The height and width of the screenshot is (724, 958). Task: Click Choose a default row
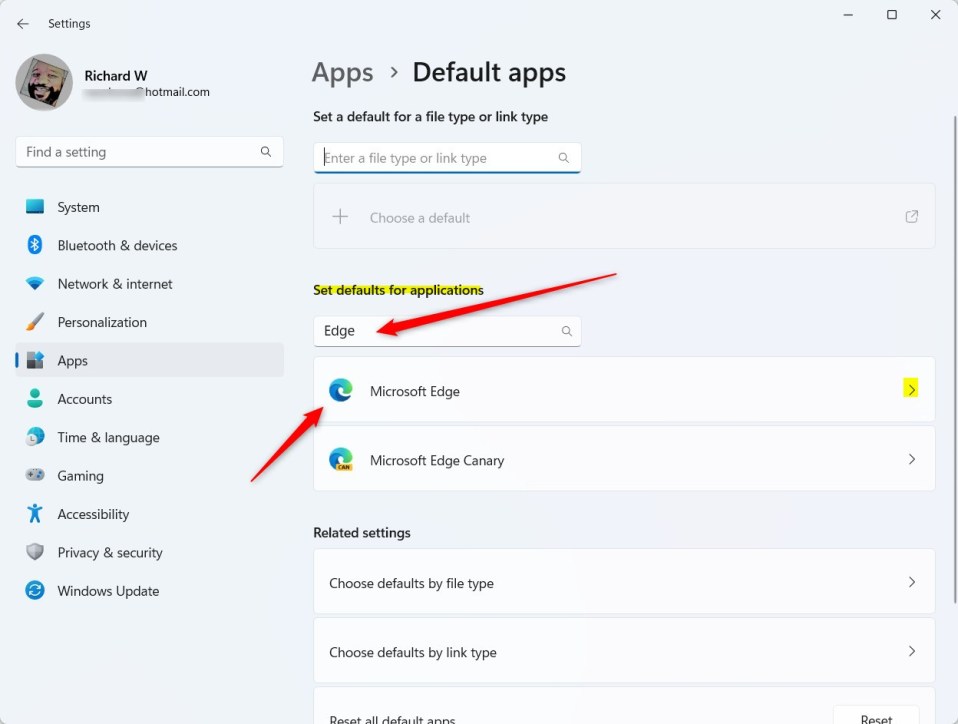click(624, 217)
